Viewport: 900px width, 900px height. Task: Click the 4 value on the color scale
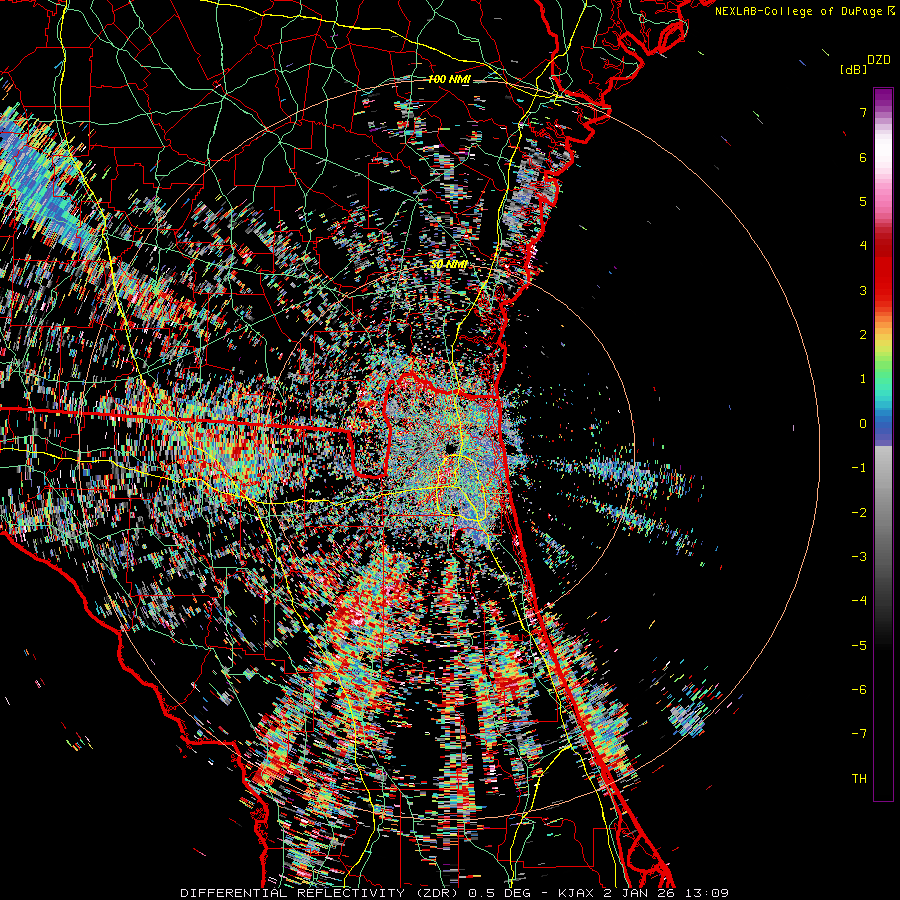863,246
